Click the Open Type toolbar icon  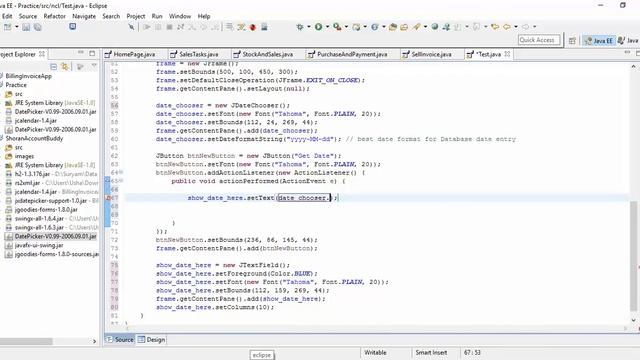click(x=393, y=27)
